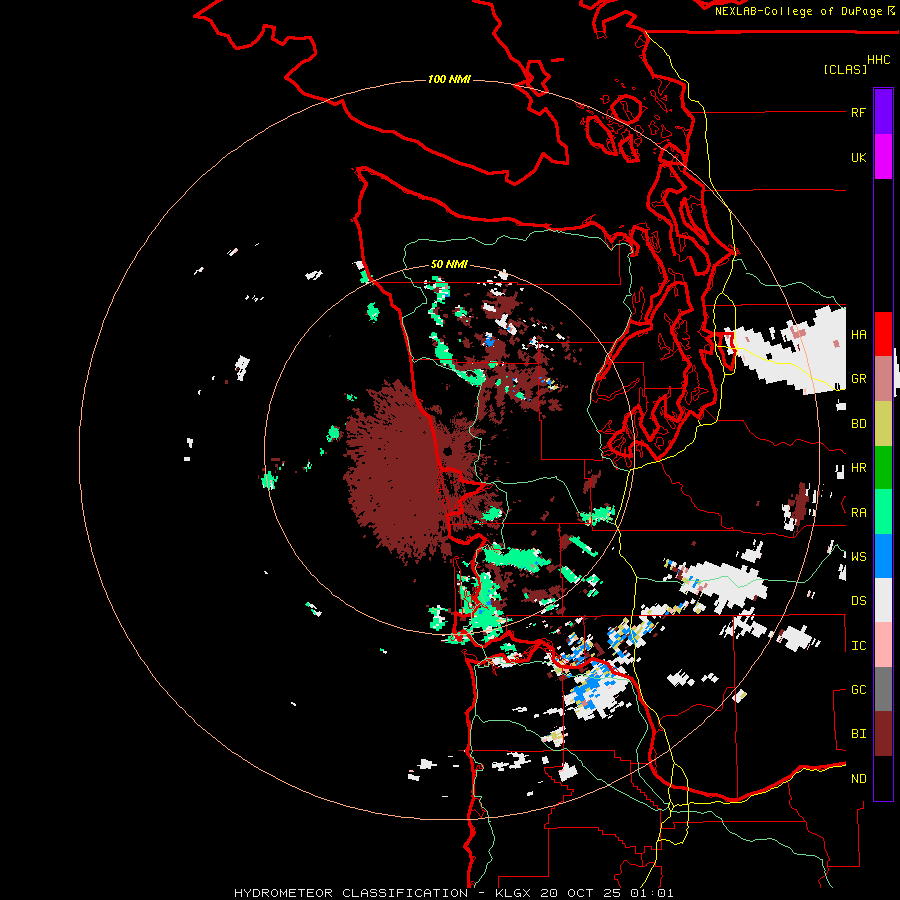Image resolution: width=900 pixels, height=900 pixels.
Task: Click the brown BI legend color swatch
Action: point(883,734)
